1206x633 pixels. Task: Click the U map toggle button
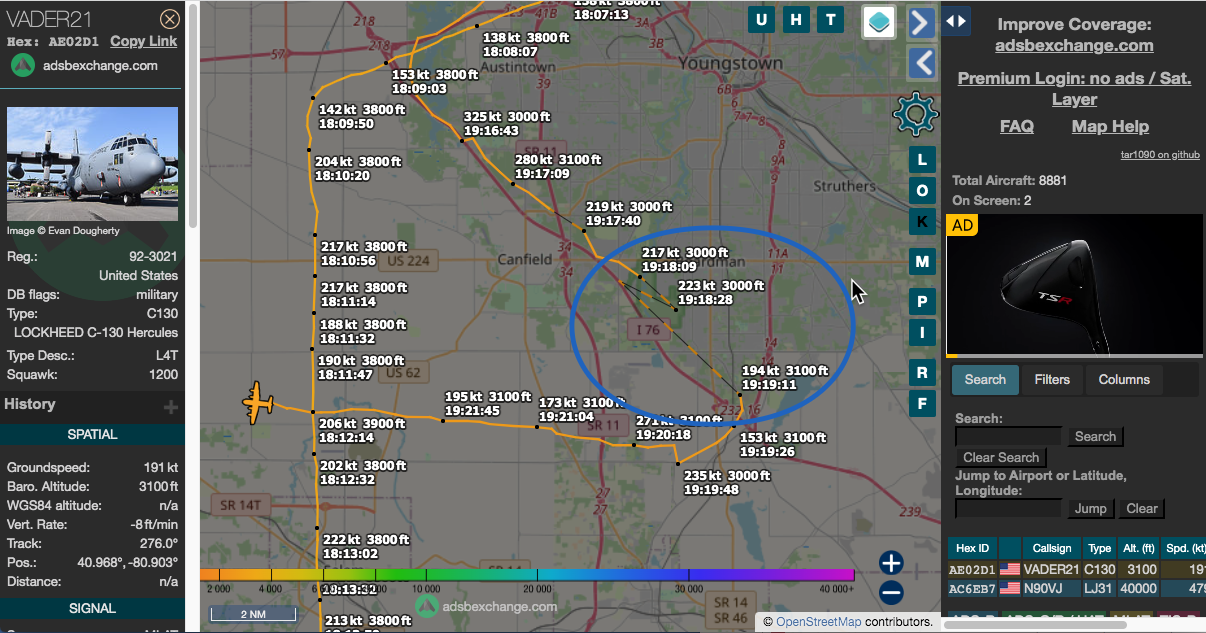click(762, 19)
